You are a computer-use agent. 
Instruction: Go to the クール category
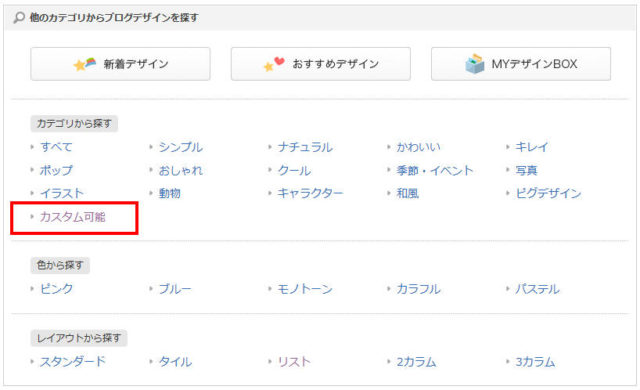[294, 170]
